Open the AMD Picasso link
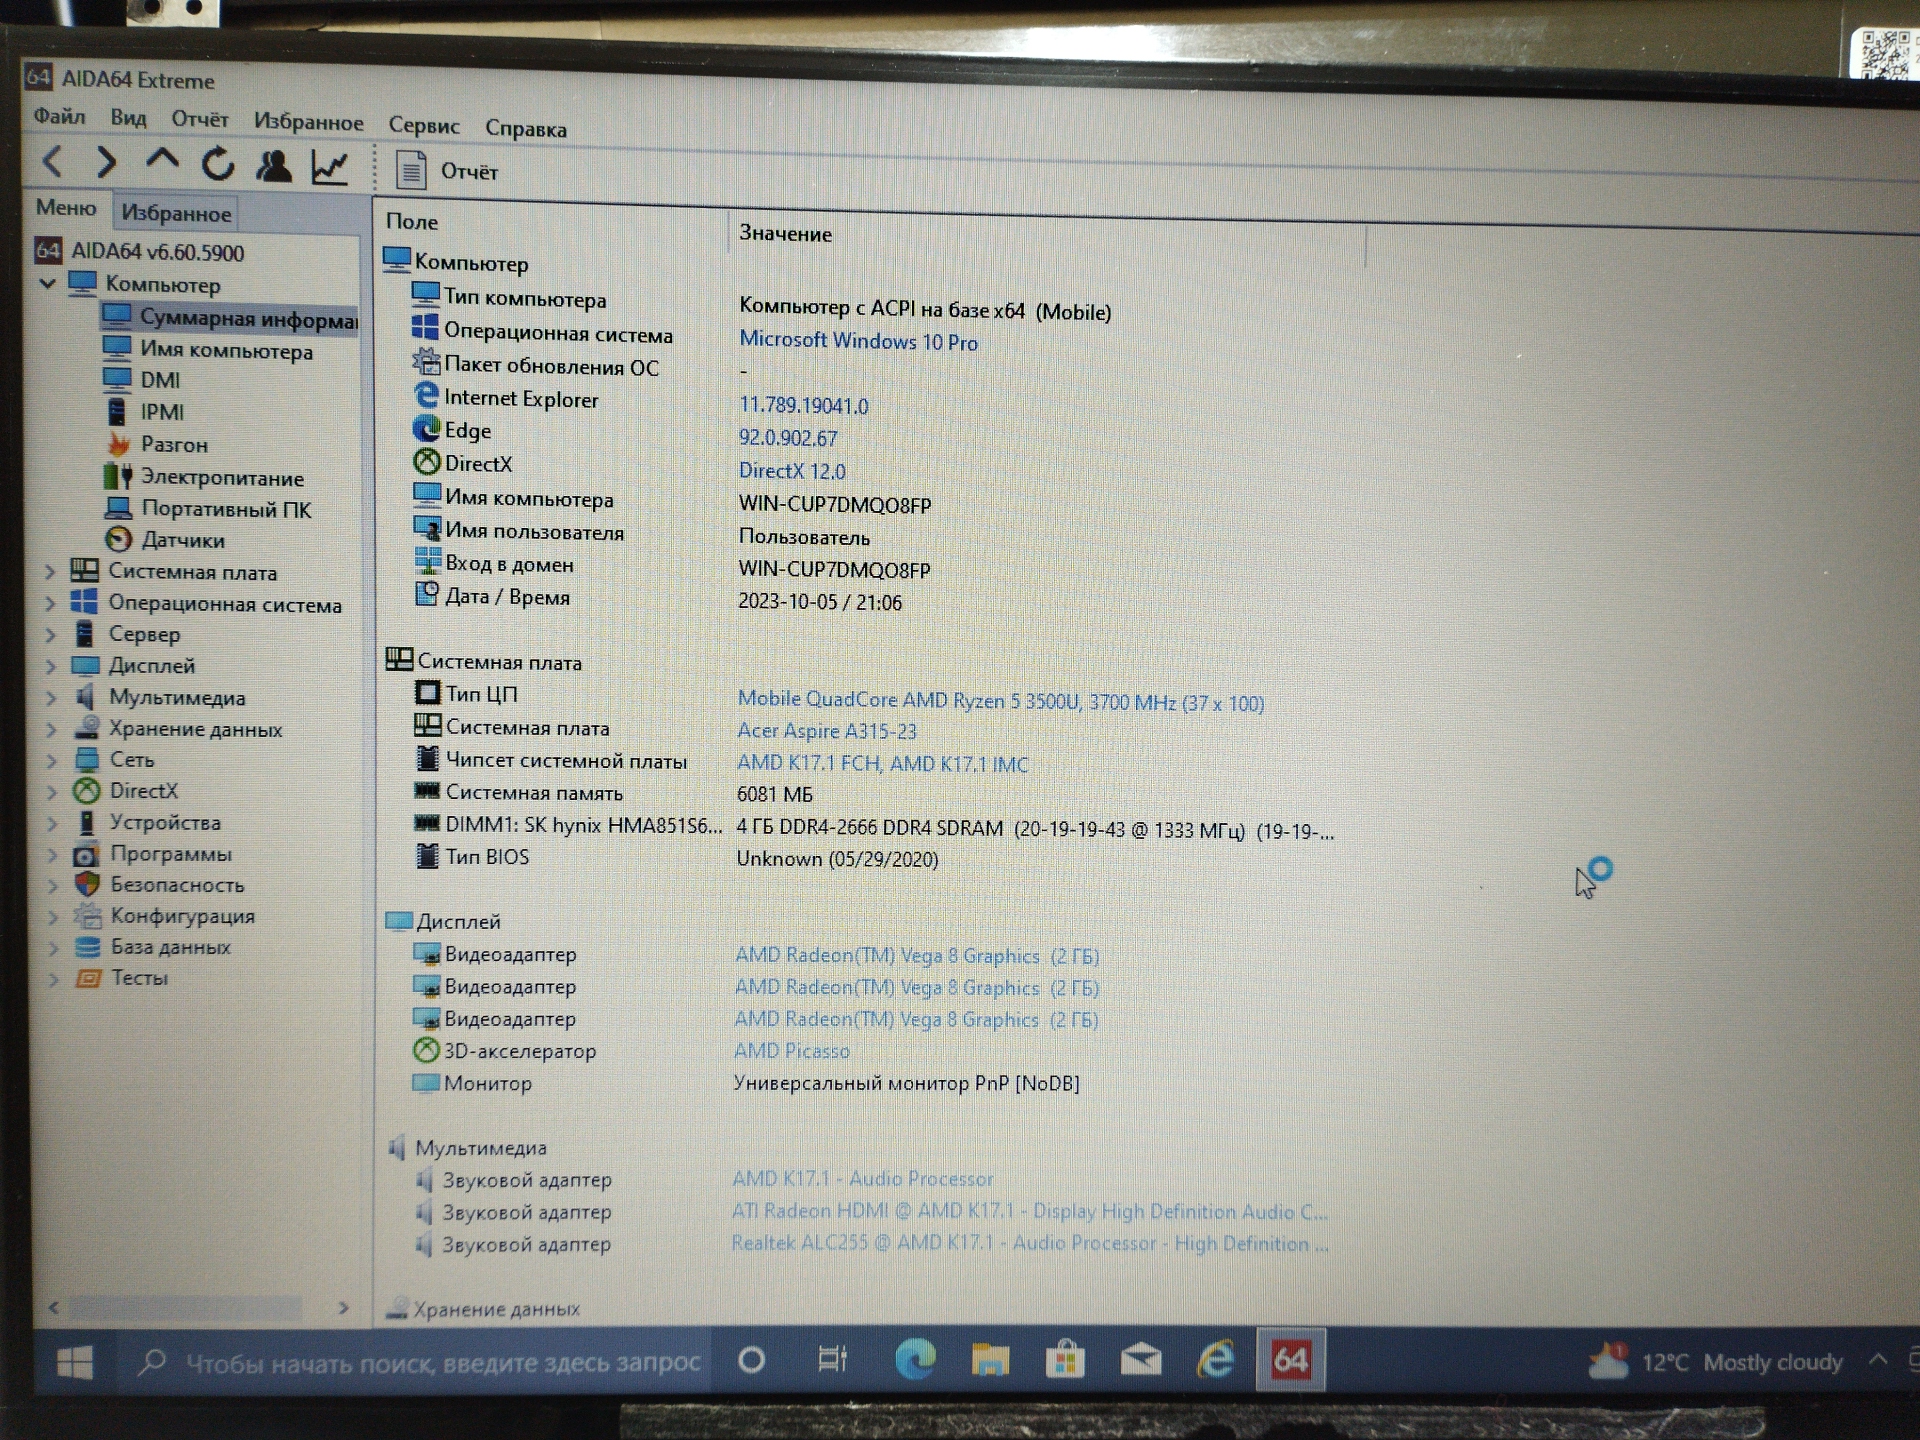The height and width of the screenshot is (1440, 1920). click(791, 1051)
